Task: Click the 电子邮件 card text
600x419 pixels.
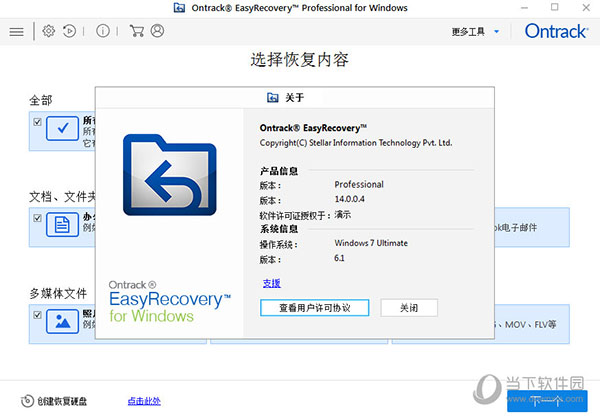Action: pyautogui.click(x=515, y=228)
